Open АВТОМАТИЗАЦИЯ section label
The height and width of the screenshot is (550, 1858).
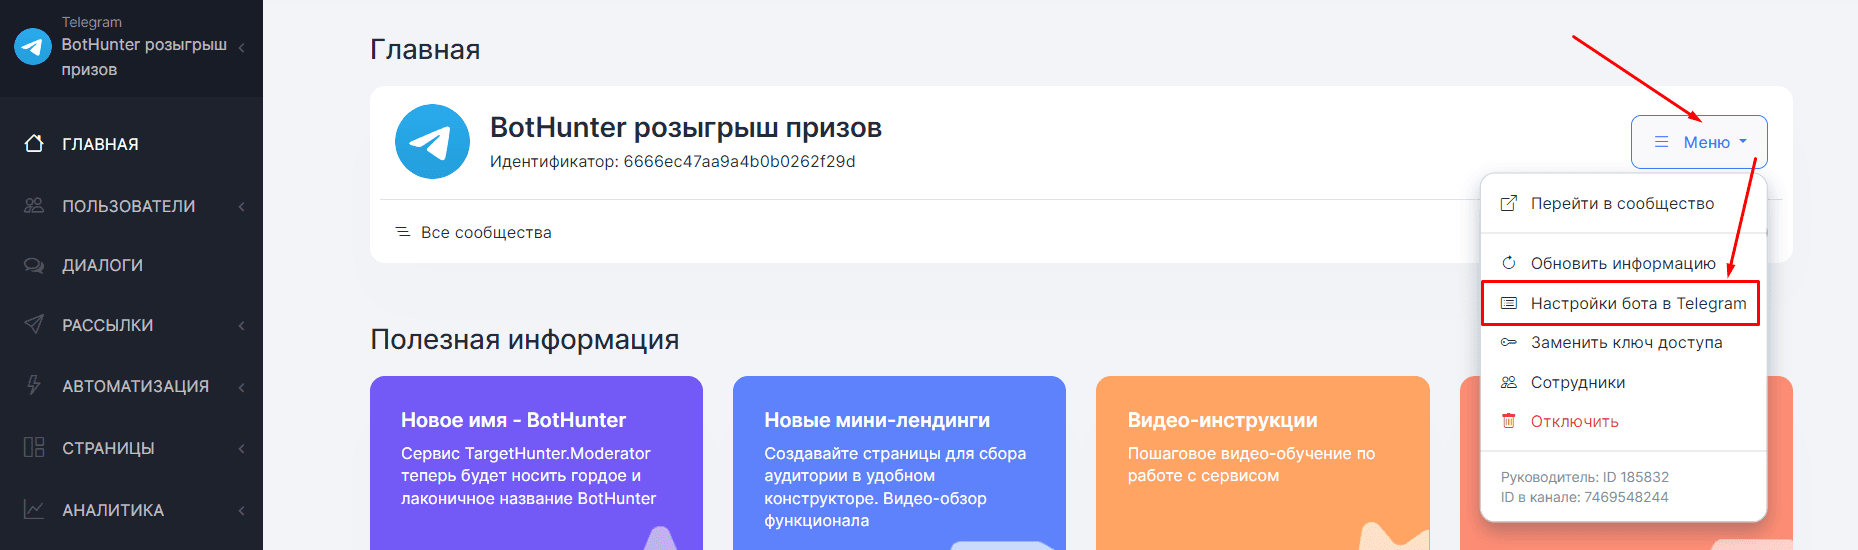pos(135,386)
